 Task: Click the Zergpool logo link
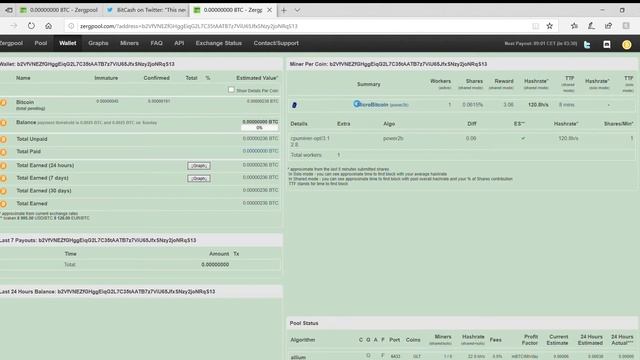11,43
